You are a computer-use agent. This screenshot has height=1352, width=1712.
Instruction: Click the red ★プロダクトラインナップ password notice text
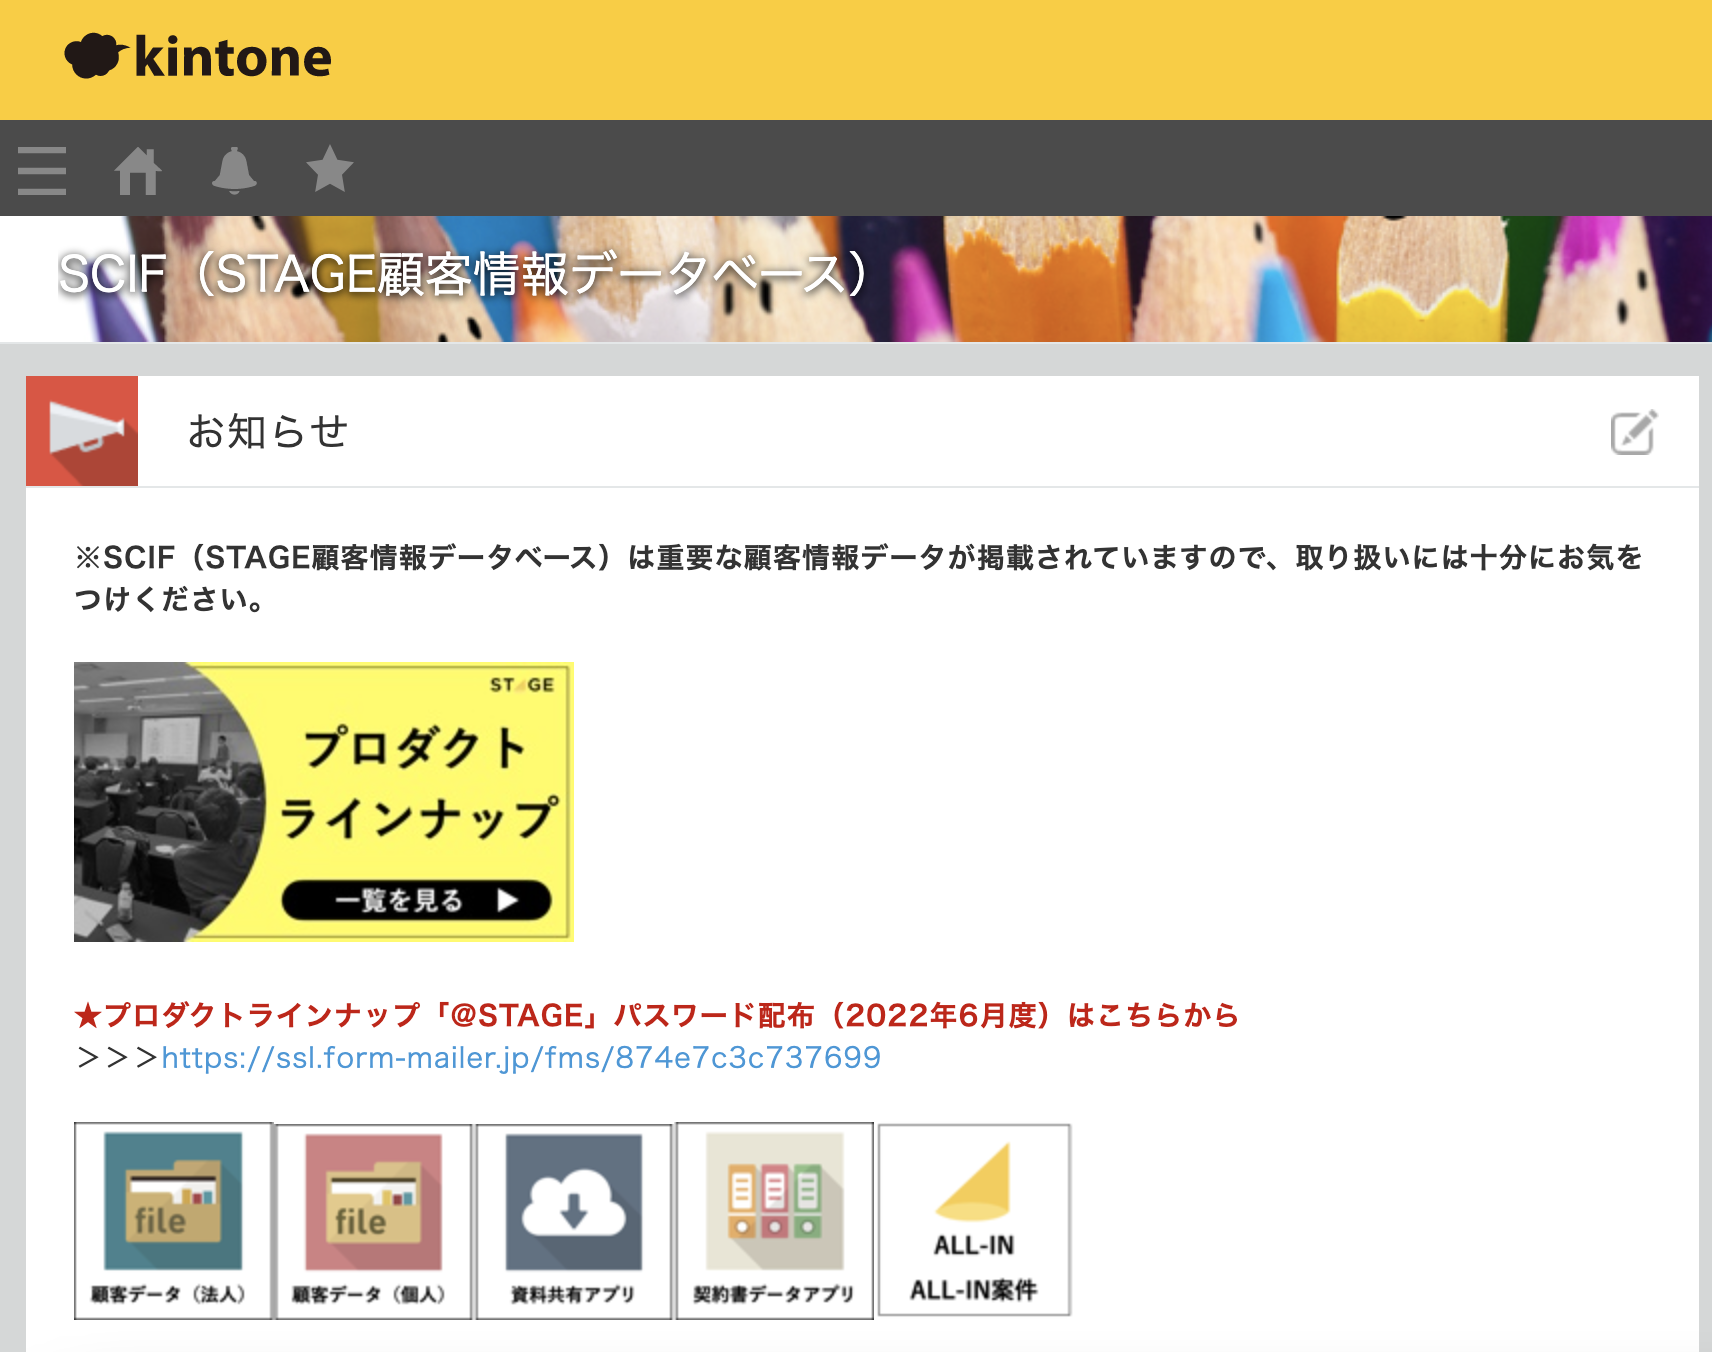coord(656,1016)
